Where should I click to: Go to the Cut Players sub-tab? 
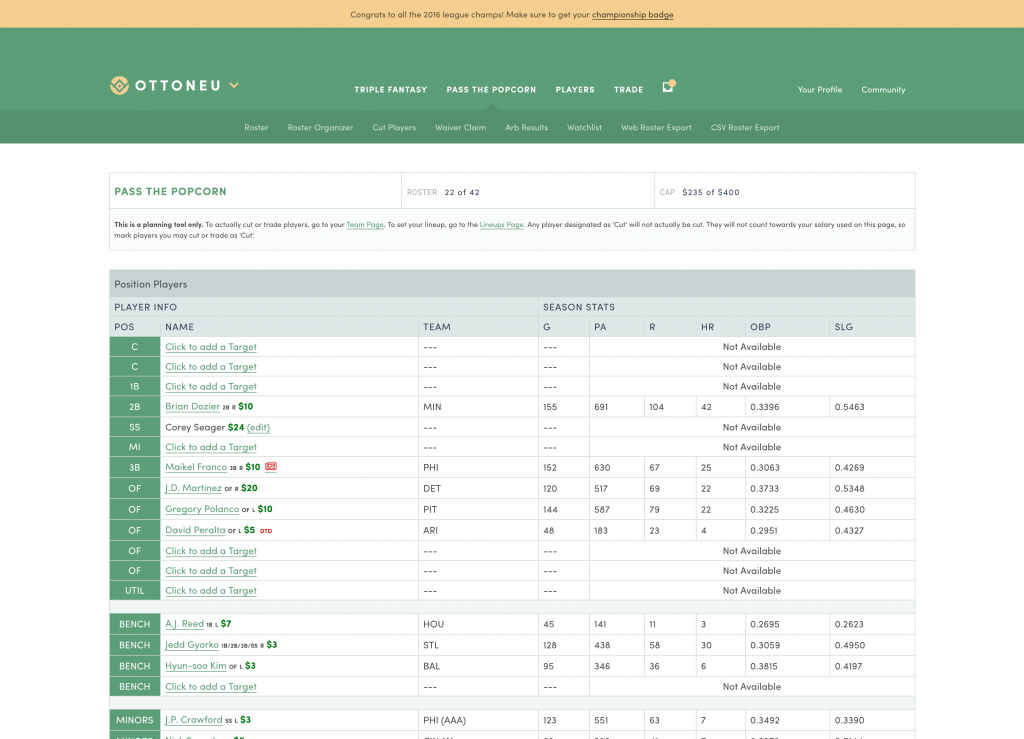pos(394,127)
